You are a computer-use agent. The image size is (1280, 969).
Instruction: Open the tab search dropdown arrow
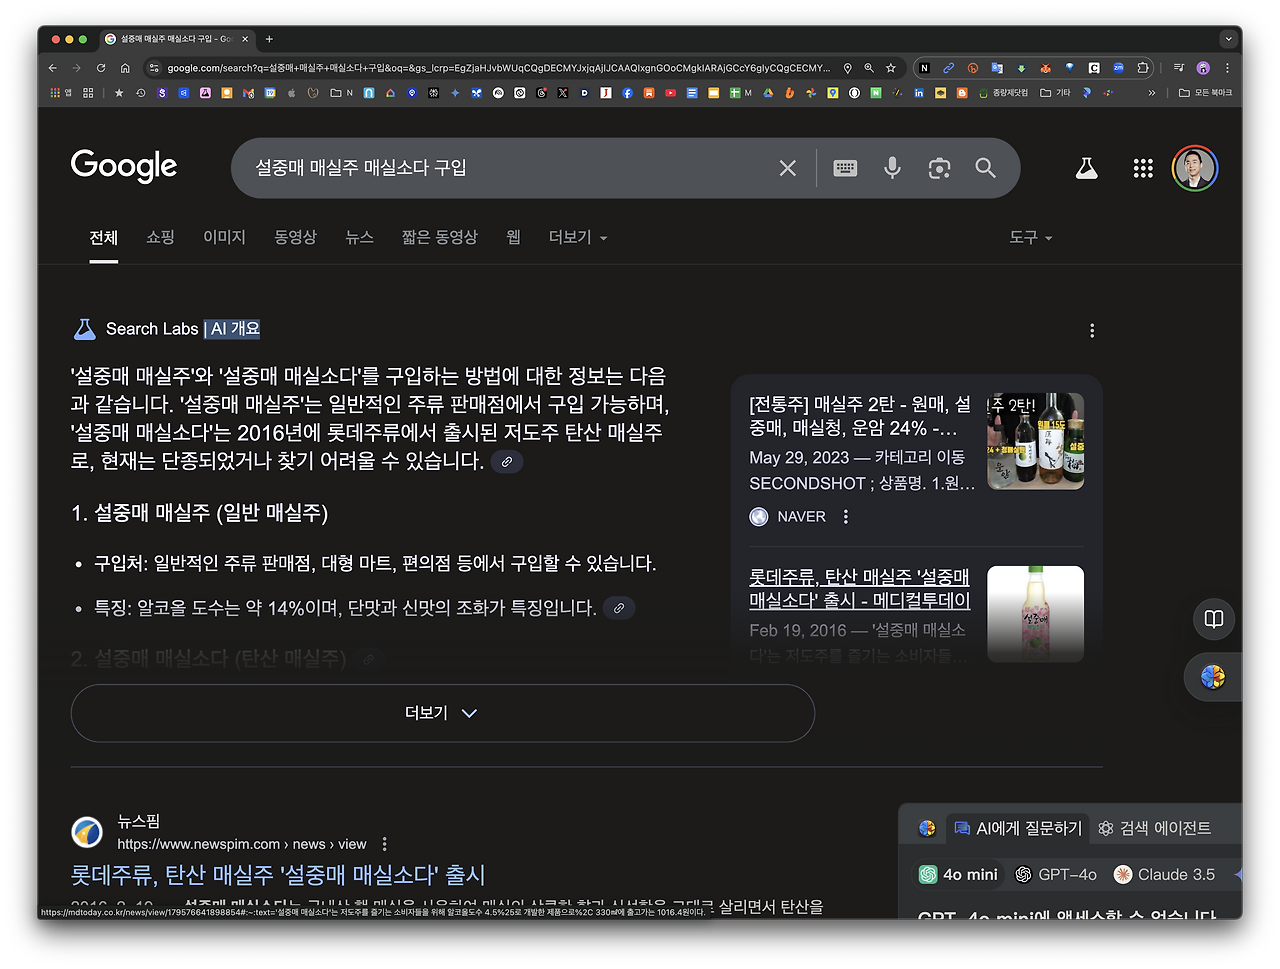click(x=1228, y=39)
